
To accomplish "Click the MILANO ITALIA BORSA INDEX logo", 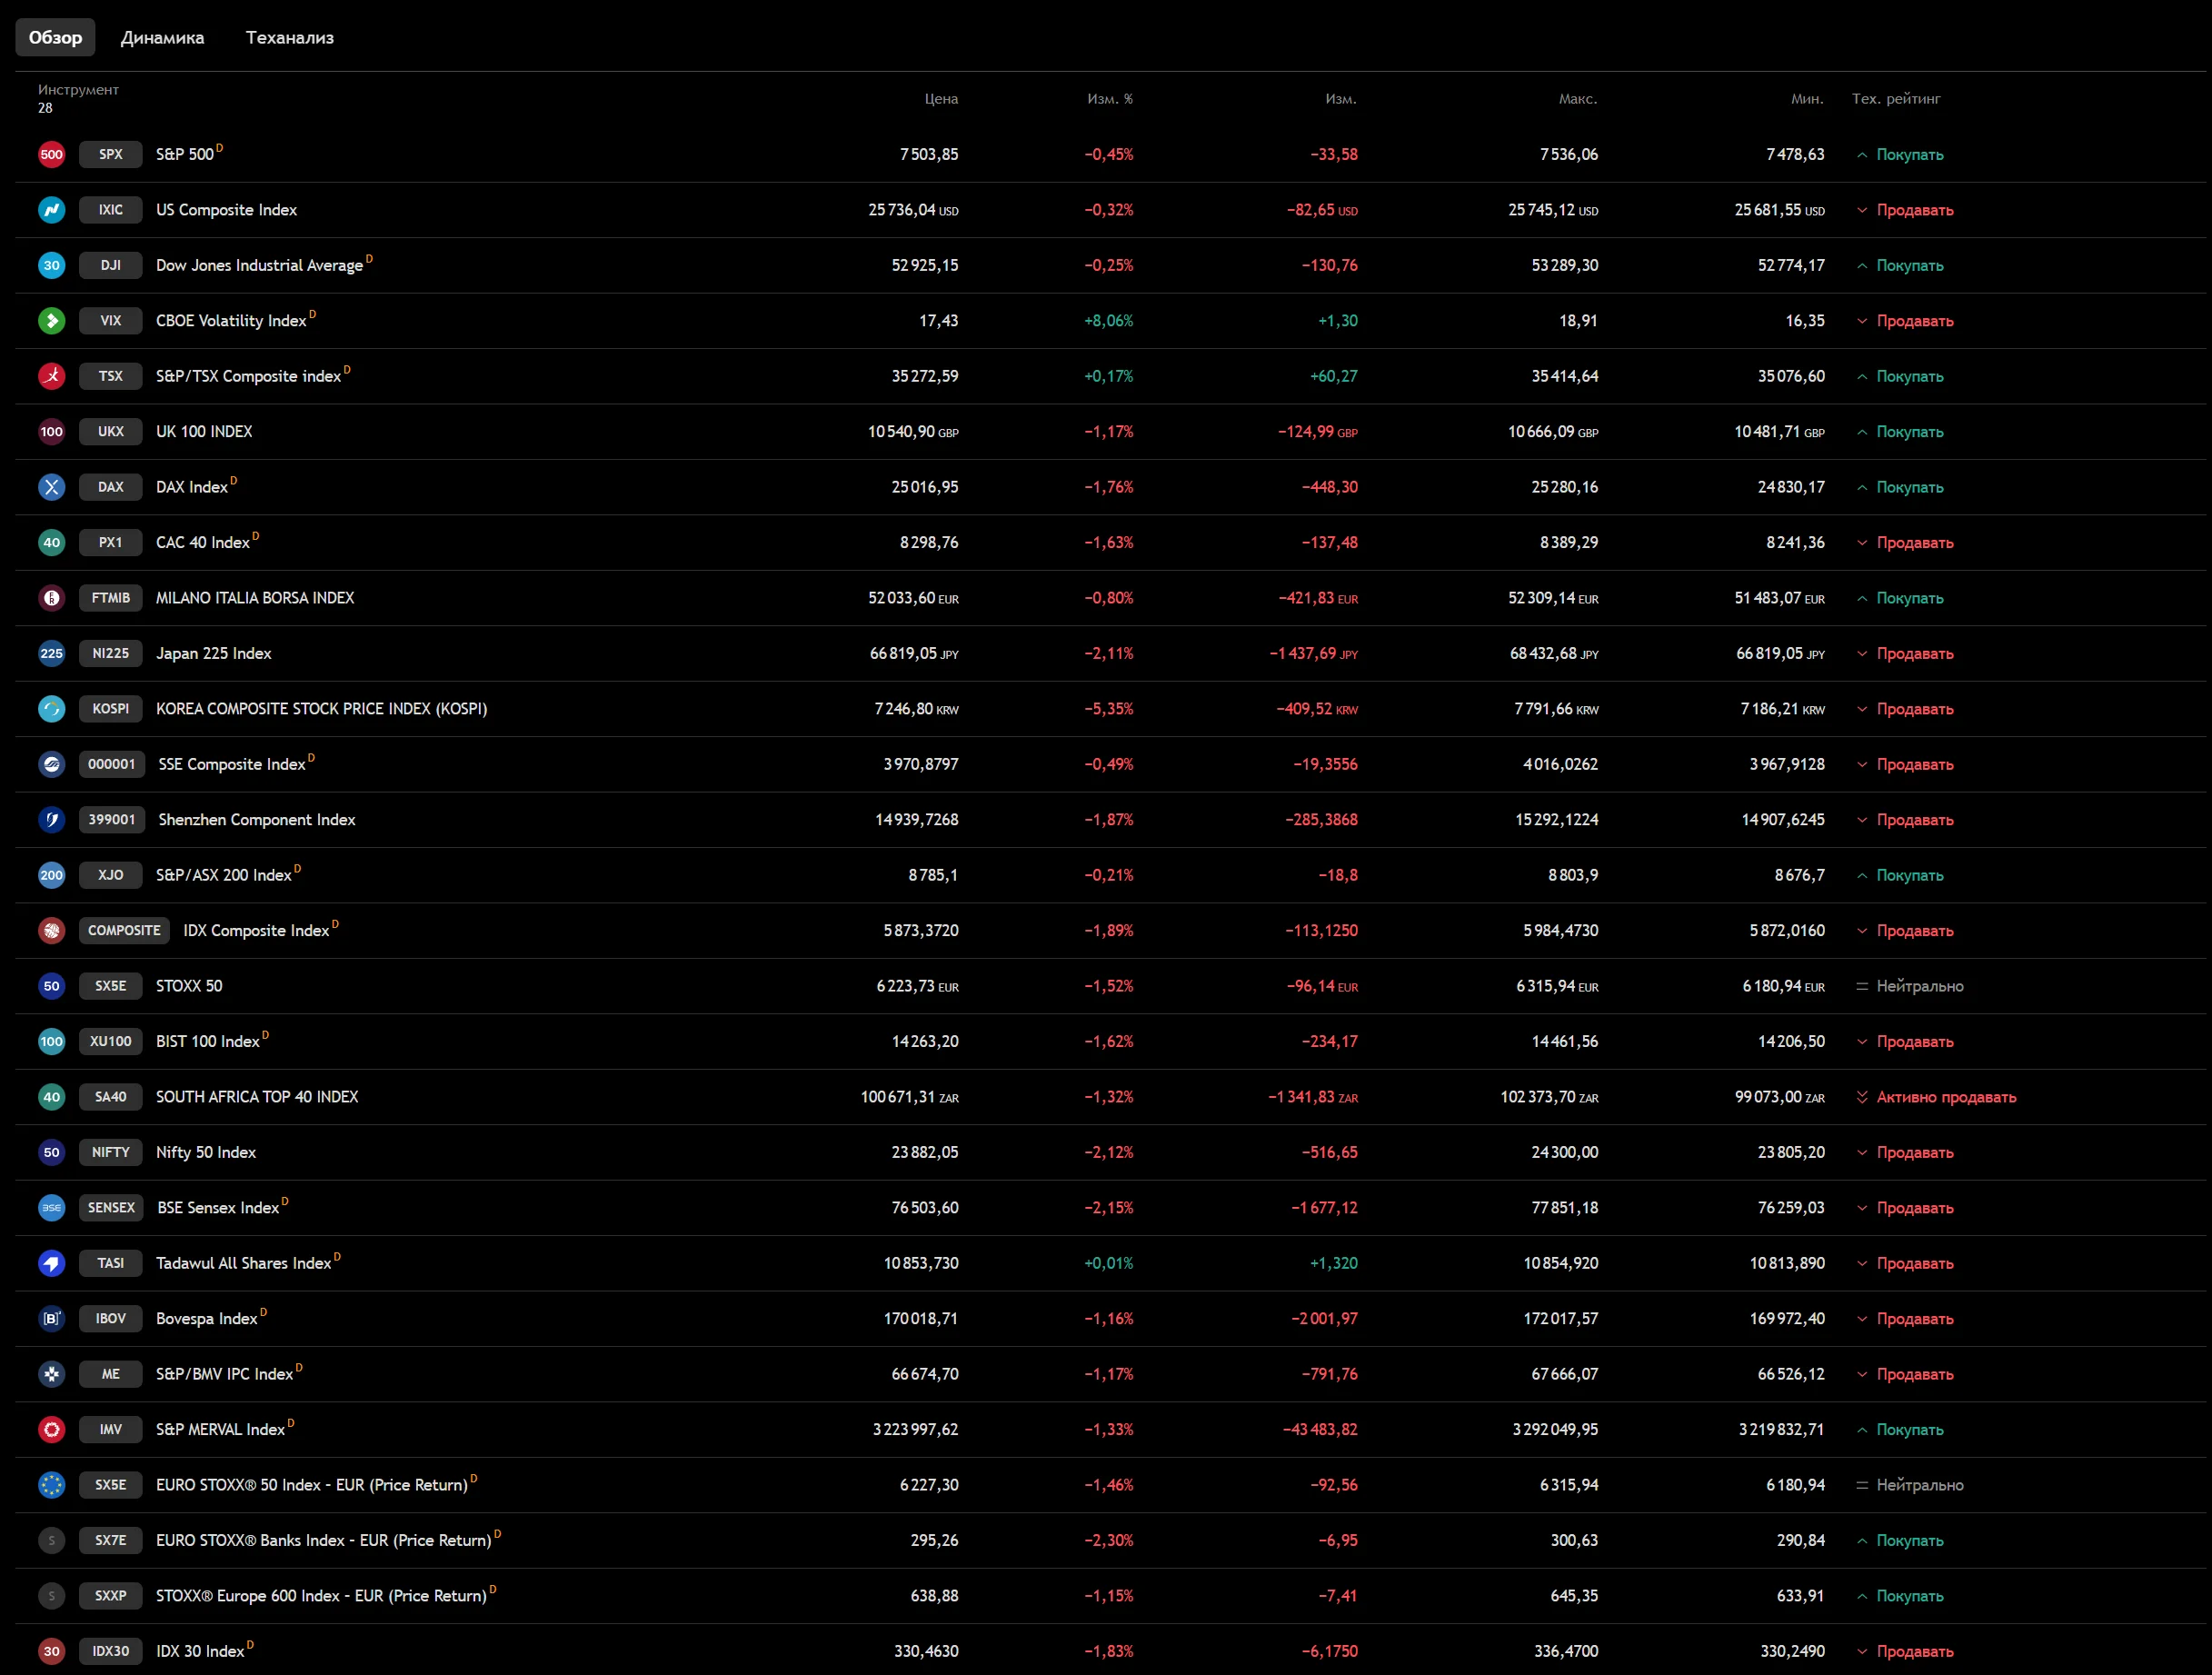I will tap(51, 598).
